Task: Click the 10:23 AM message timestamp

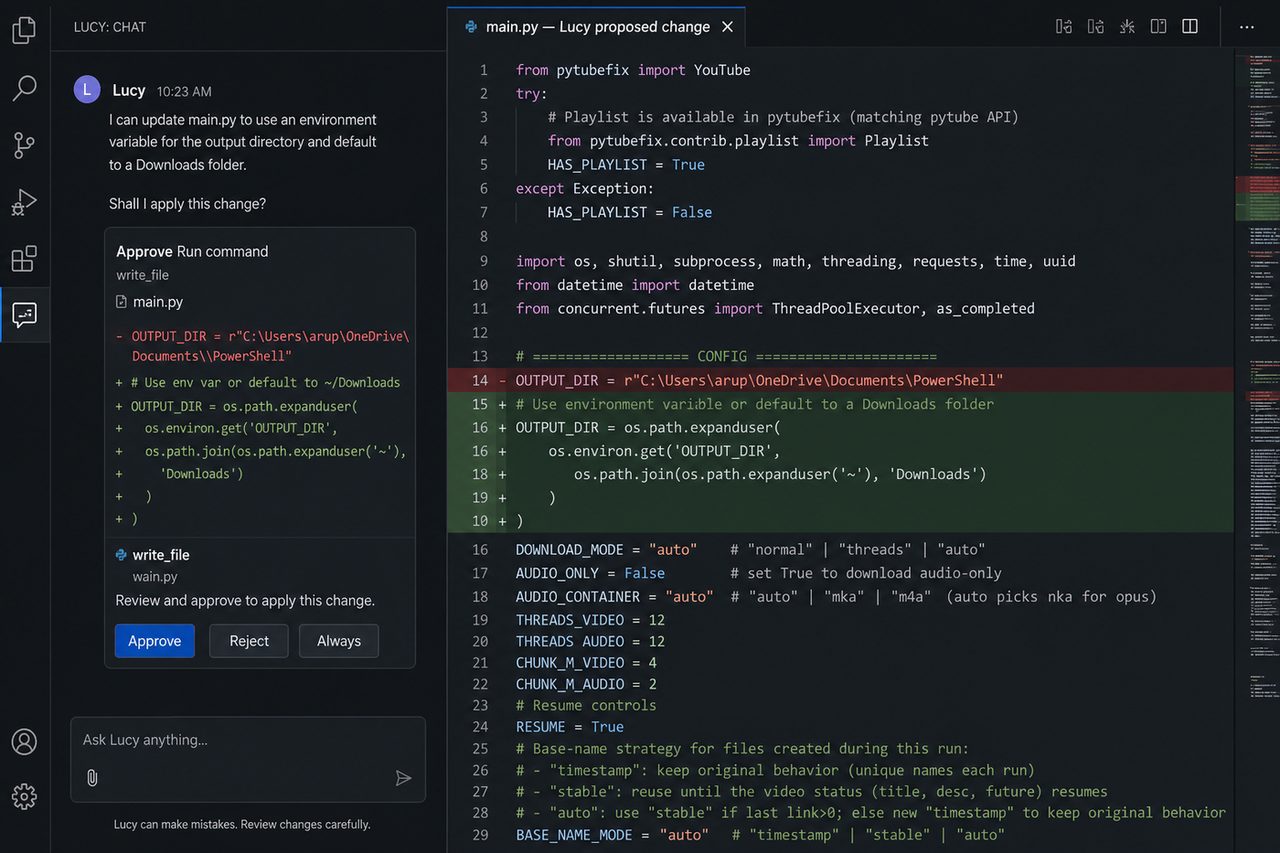Action: (184, 91)
